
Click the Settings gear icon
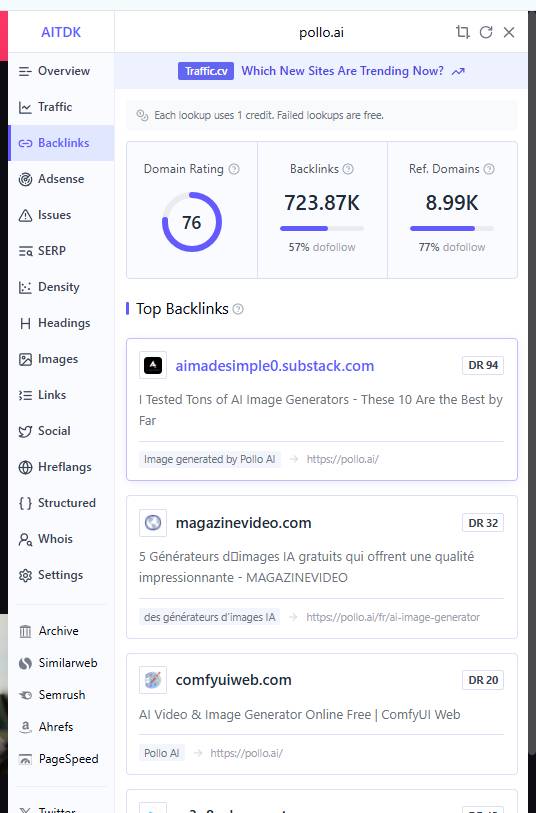[x=25, y=575]
